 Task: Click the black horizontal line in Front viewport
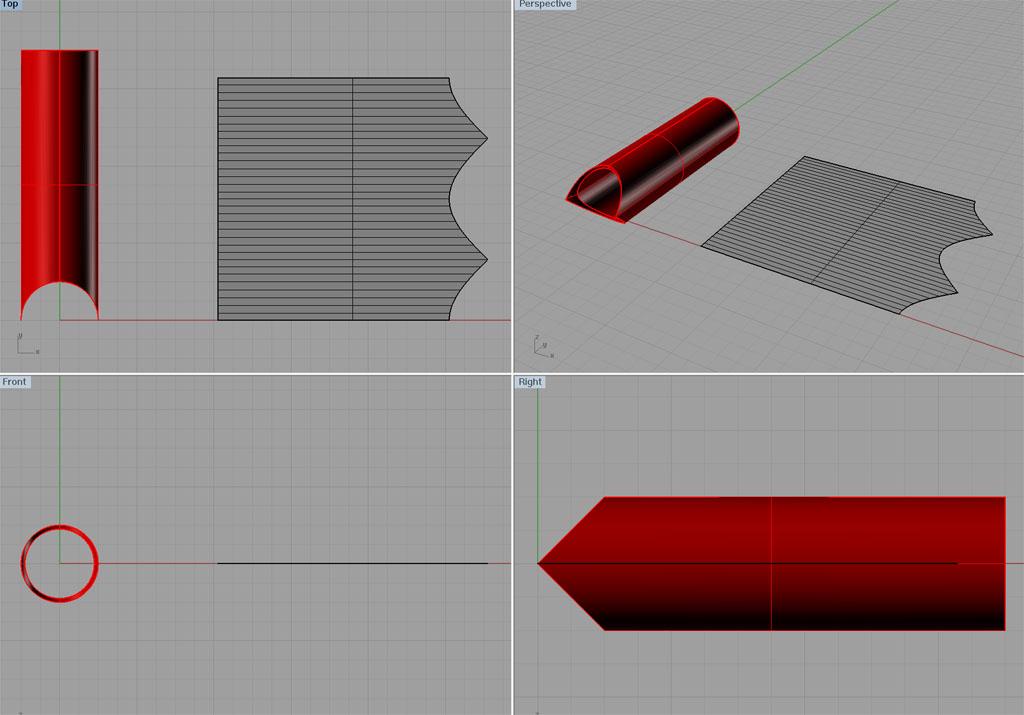pyautogui.click(x=353, y=563)
